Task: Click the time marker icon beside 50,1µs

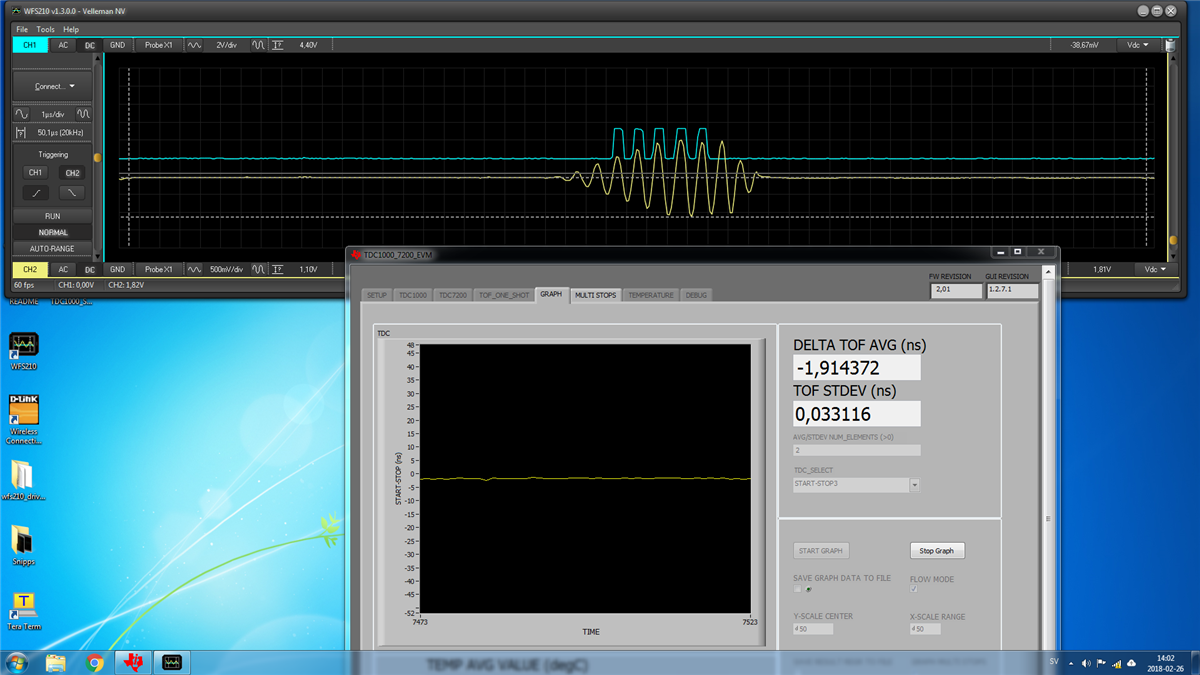Action: coord(22,132)
